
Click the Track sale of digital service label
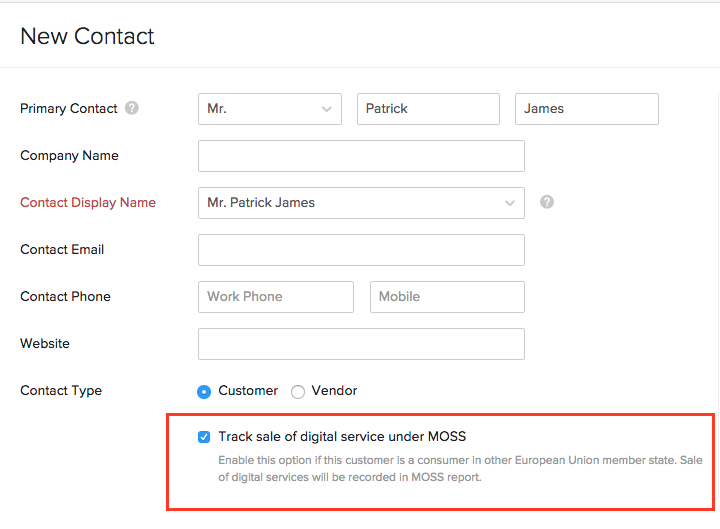click(x=342, y=437)
